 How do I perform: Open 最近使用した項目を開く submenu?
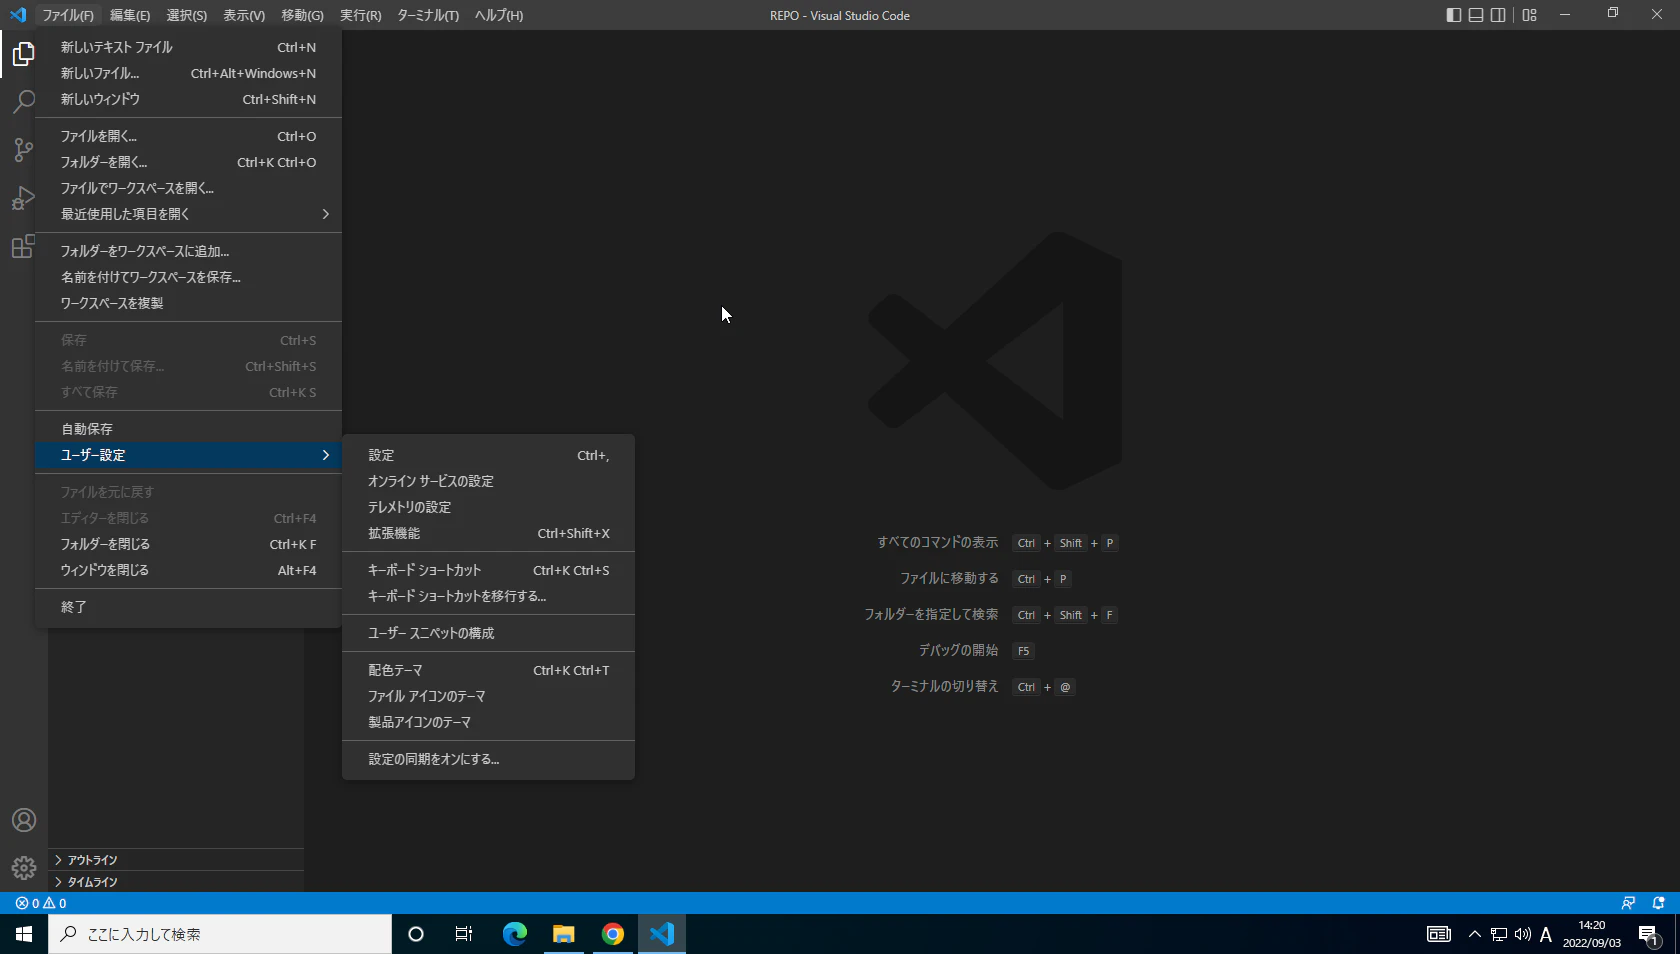(x=189, y=214)
